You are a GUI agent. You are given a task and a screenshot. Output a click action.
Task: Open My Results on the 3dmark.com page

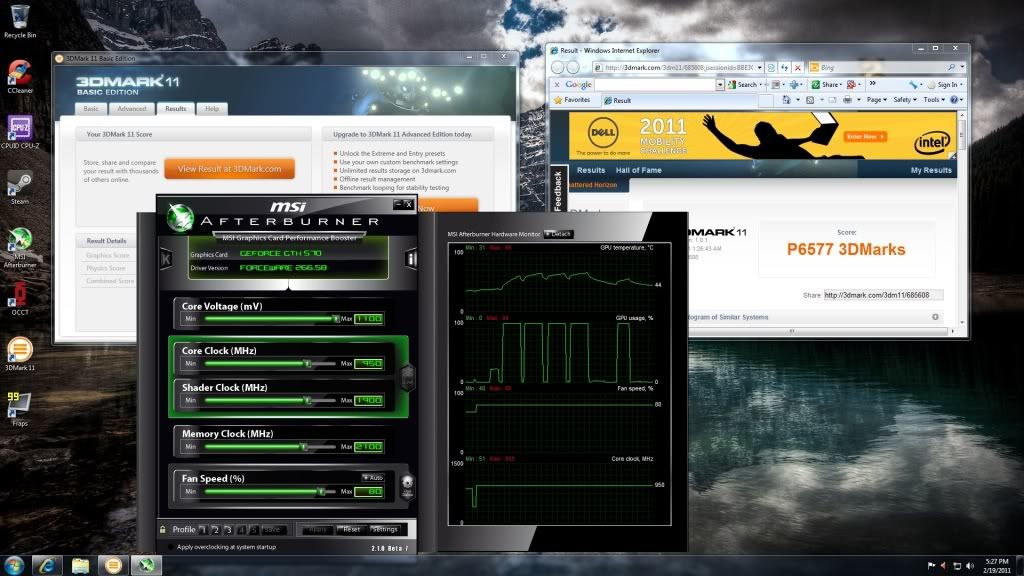[931, 170]
